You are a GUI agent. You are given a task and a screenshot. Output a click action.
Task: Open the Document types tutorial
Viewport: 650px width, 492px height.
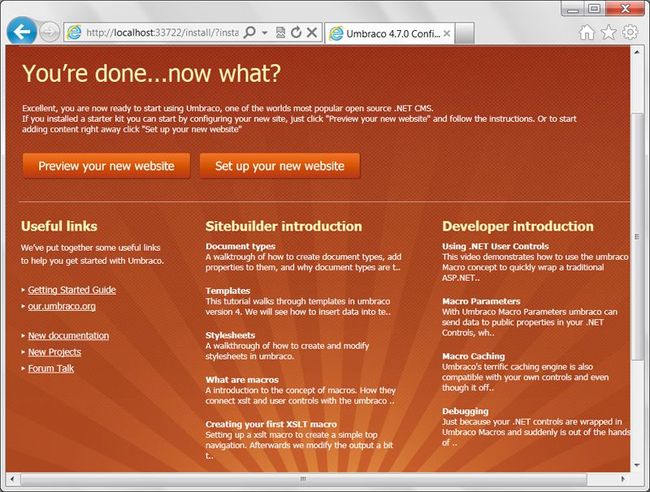pyautogui.click(x=240, y=246)
